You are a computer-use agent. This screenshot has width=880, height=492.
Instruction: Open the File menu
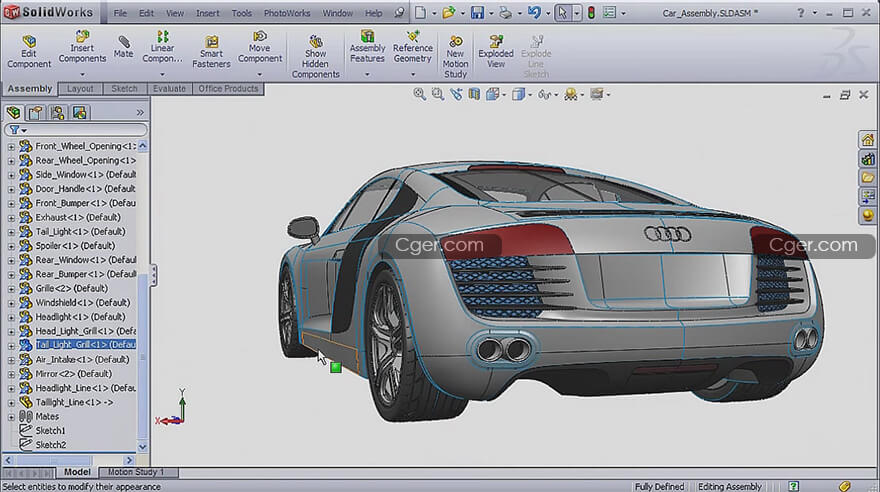pyautogui.click(x=120, y=13)
